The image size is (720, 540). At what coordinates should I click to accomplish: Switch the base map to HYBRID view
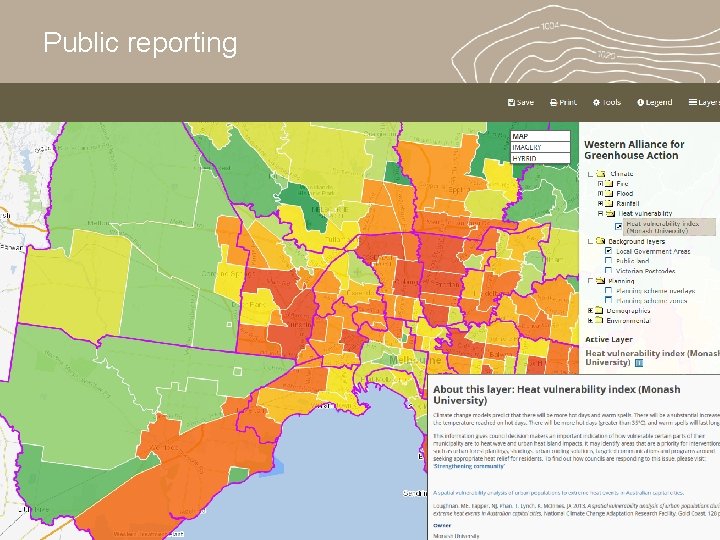click(x=540, y=158)
